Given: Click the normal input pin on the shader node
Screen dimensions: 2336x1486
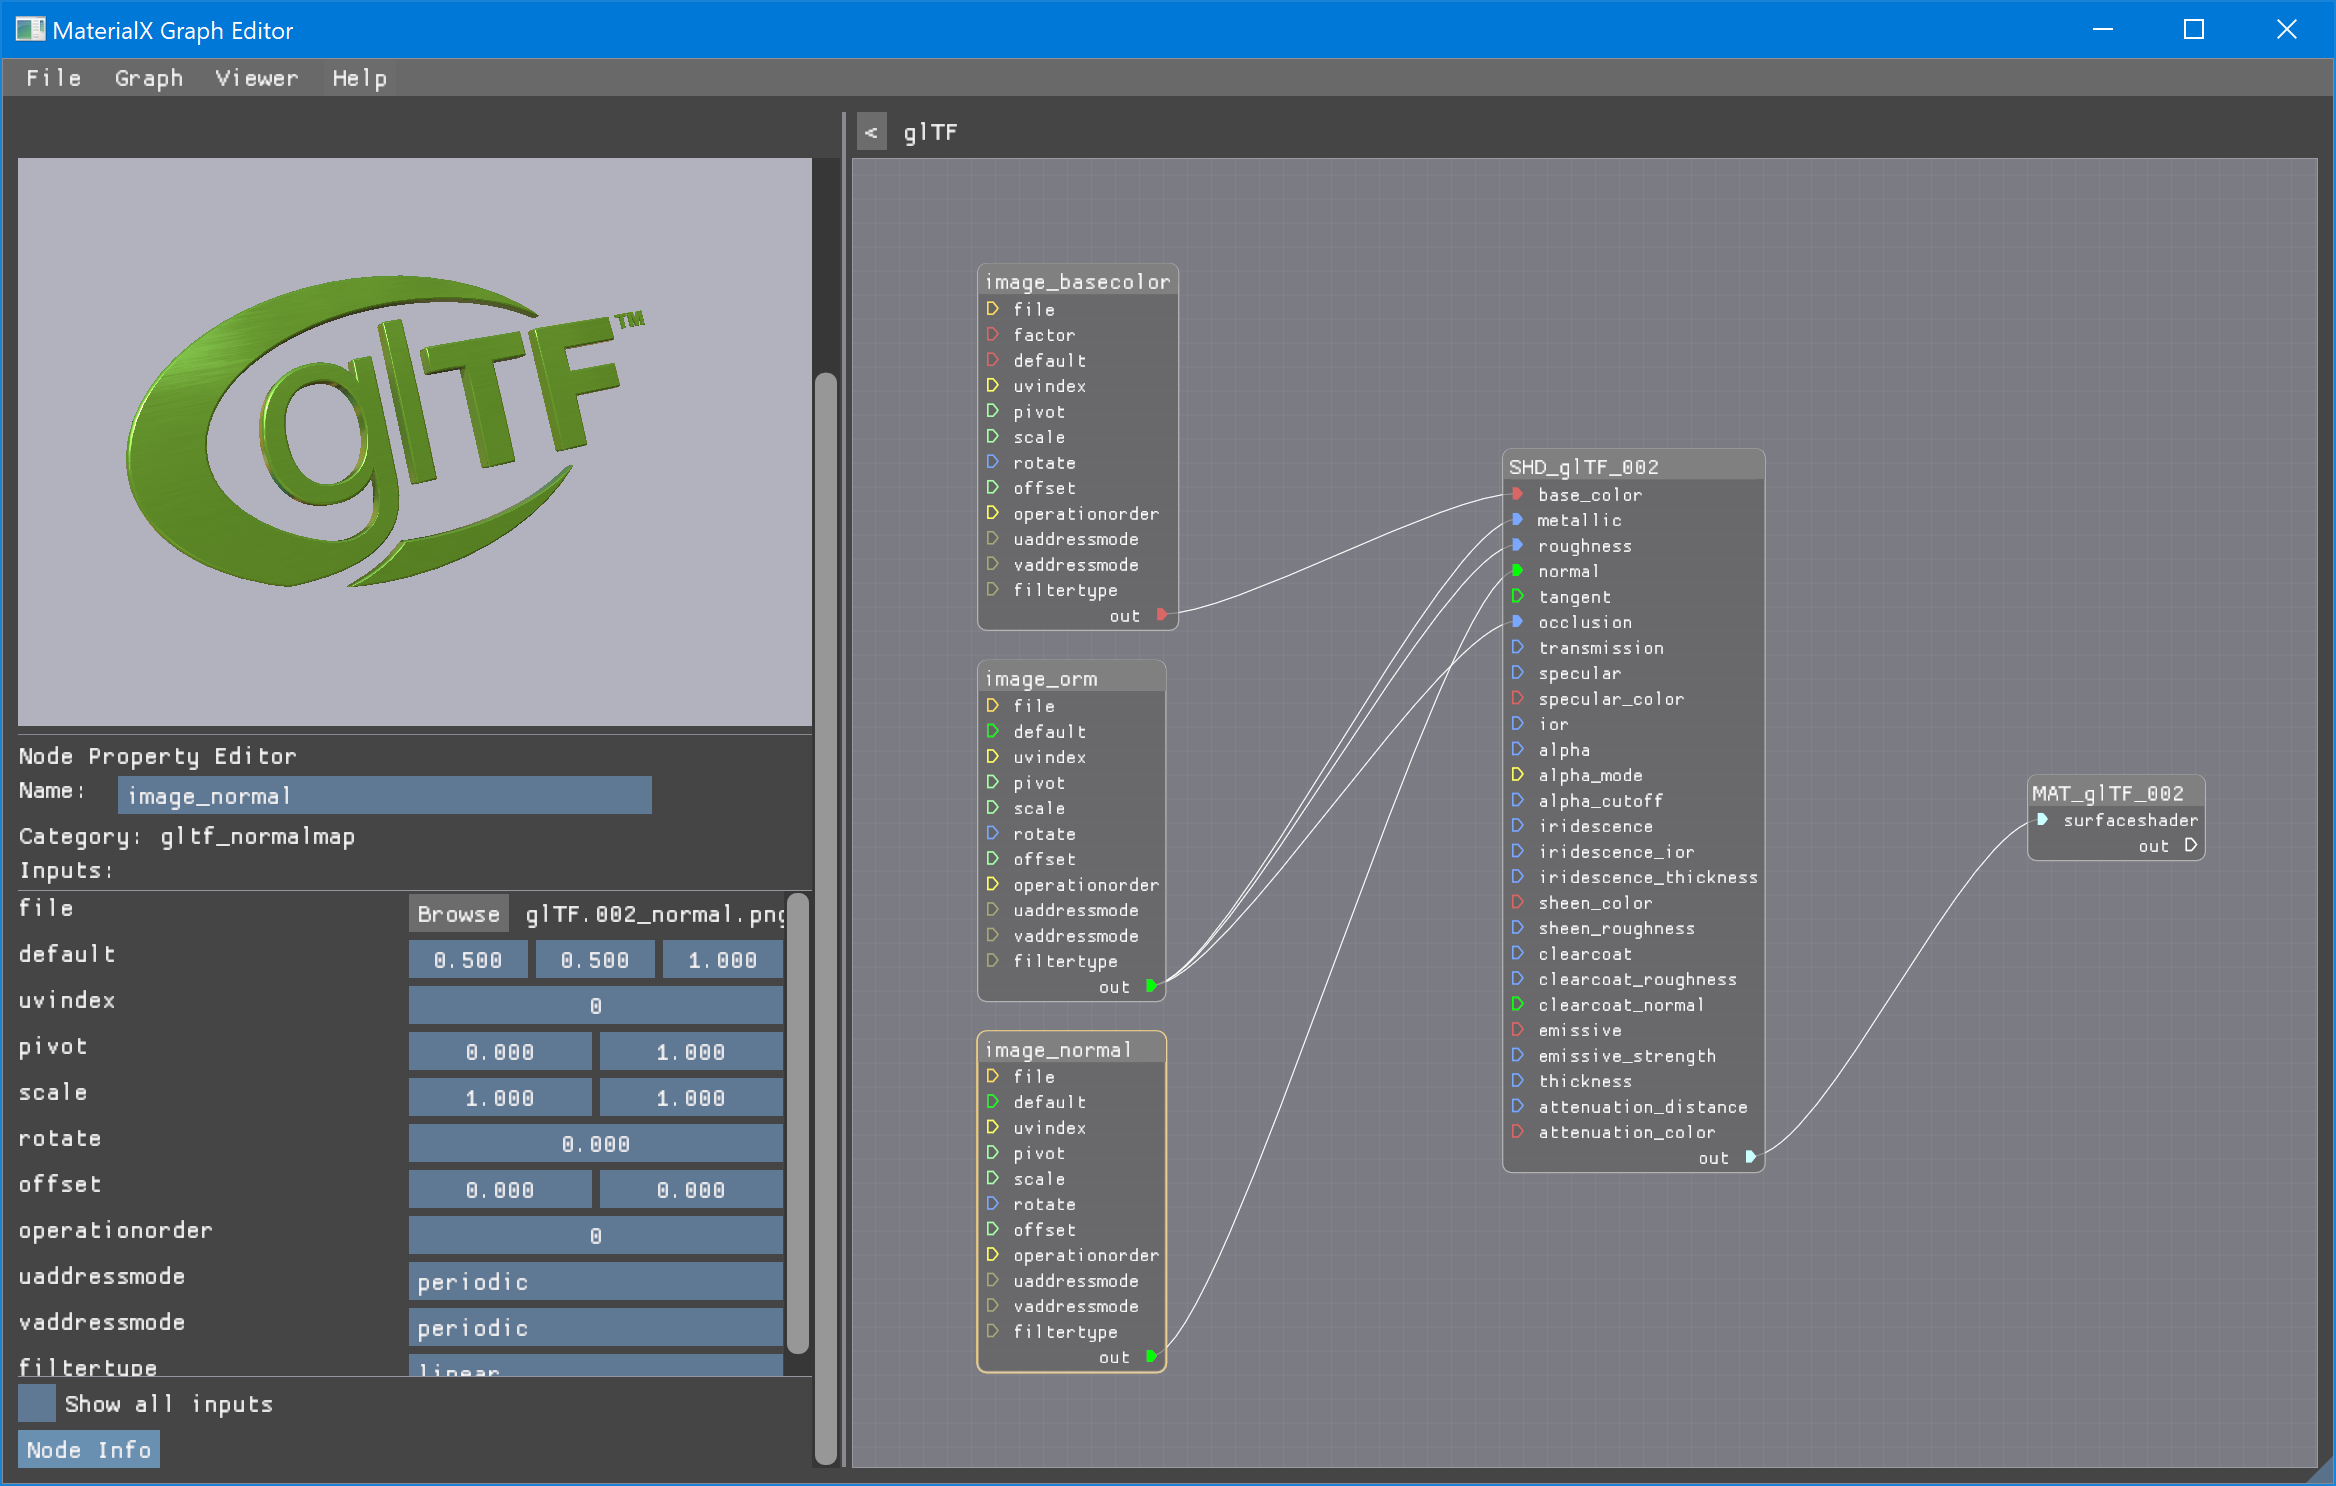Looking at the screenshot, I should pyautogui.click(x=1517, y=570).
